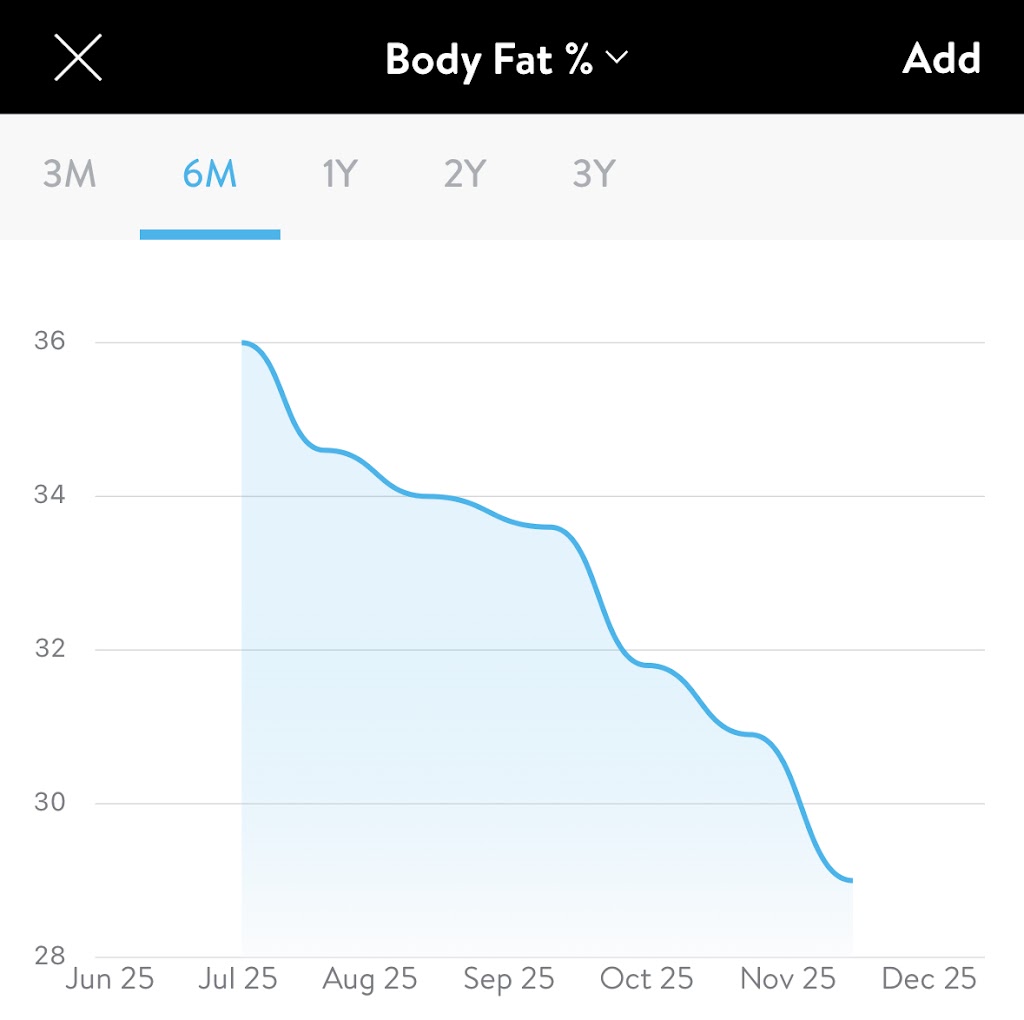Tap the Aug 25 axis label

pyautogui.click(x=369, y=978)
